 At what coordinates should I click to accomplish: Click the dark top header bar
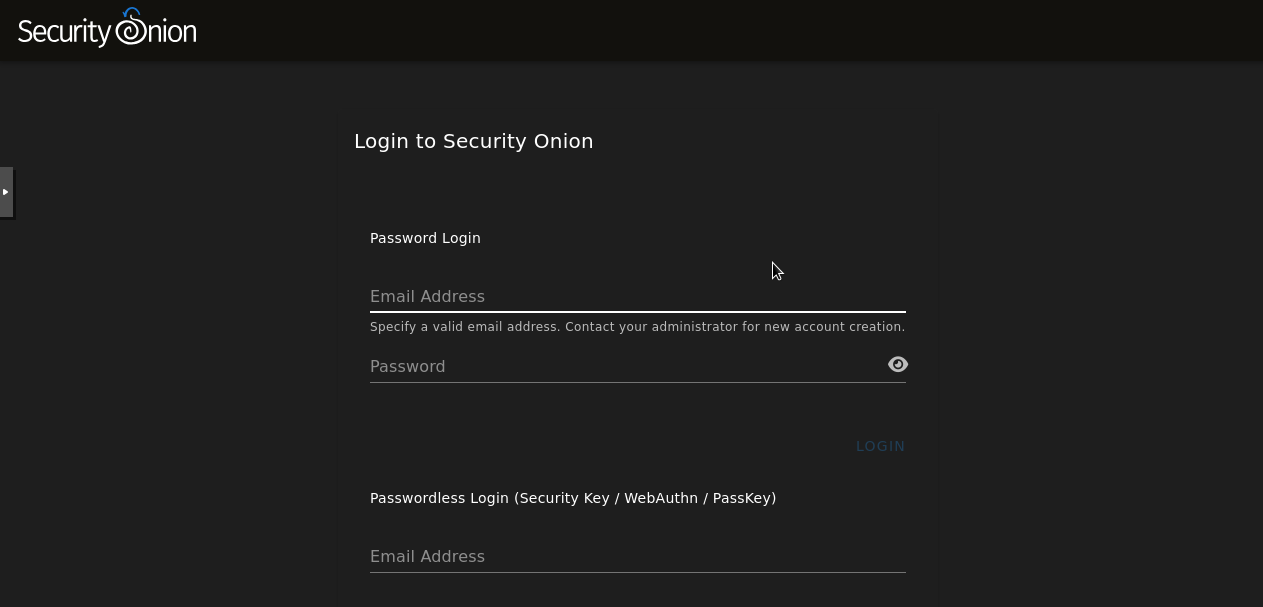coord(631,30)
